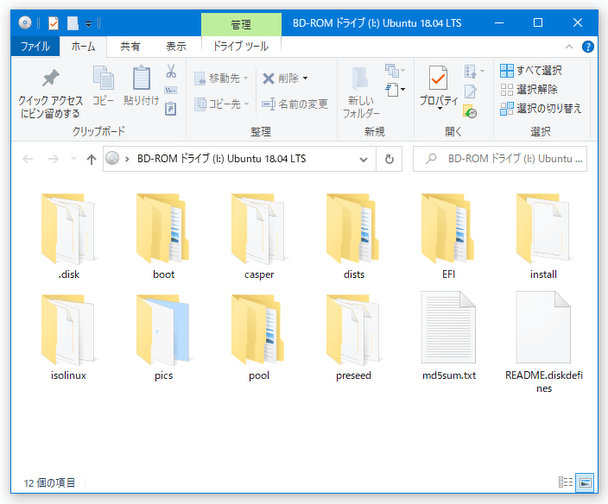This screenshot has height=504, width=608.
Task: Click Rename (名前の変更) in ribbon
Action: tap(295, 104)
